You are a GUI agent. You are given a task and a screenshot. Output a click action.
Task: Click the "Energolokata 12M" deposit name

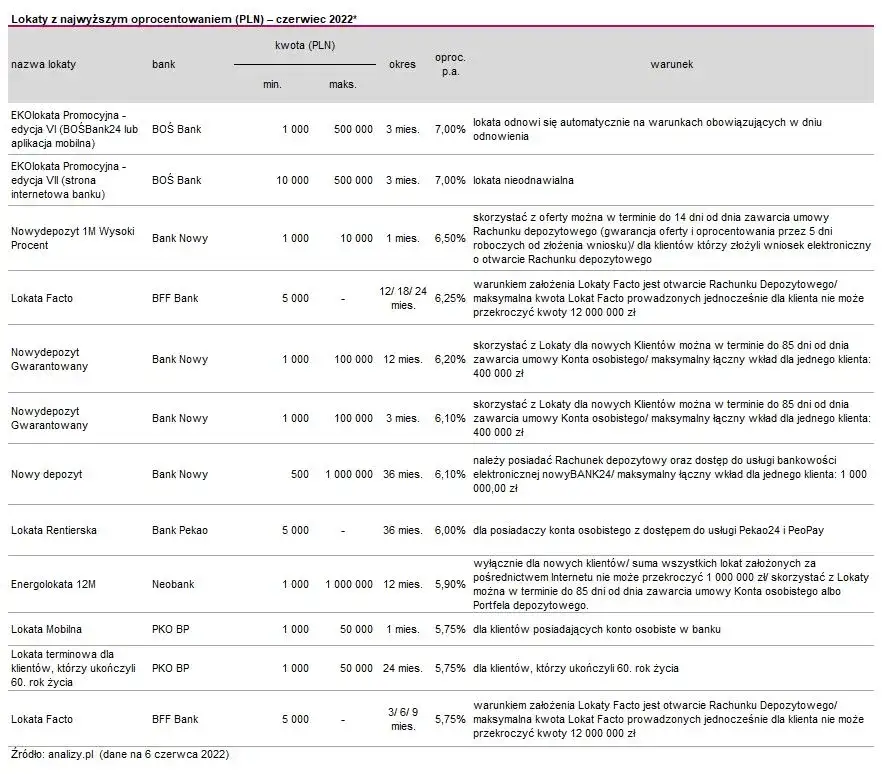tap(53, 584)
